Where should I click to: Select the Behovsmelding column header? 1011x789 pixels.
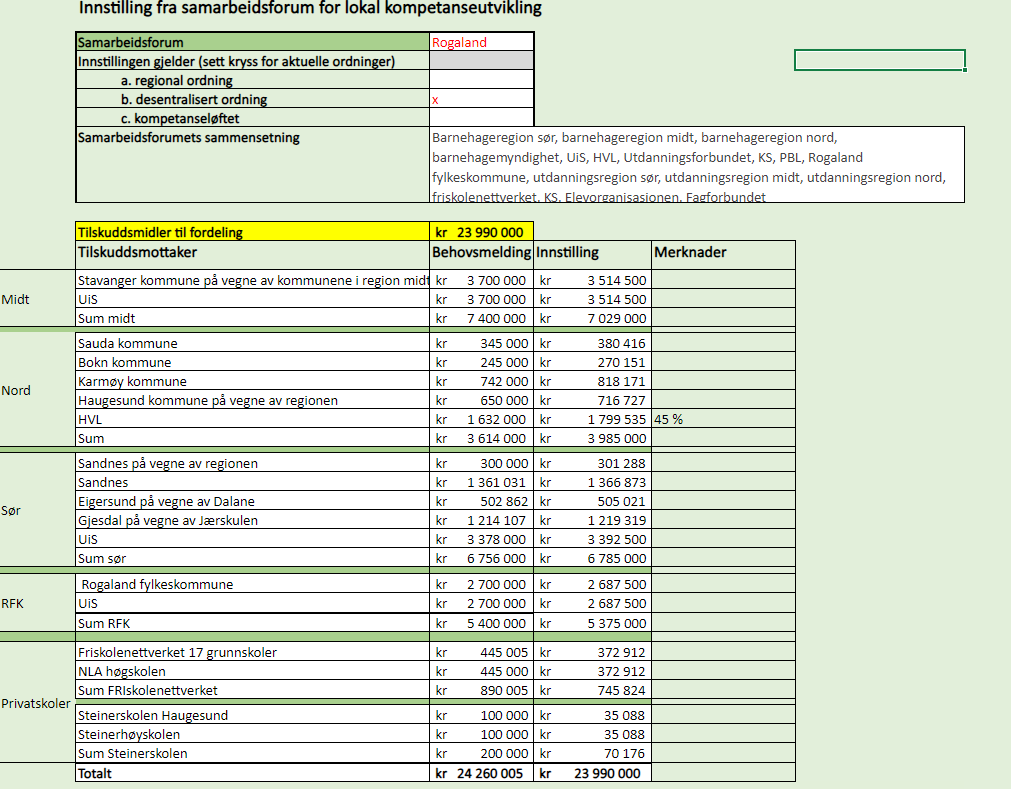tap(481, 253)
